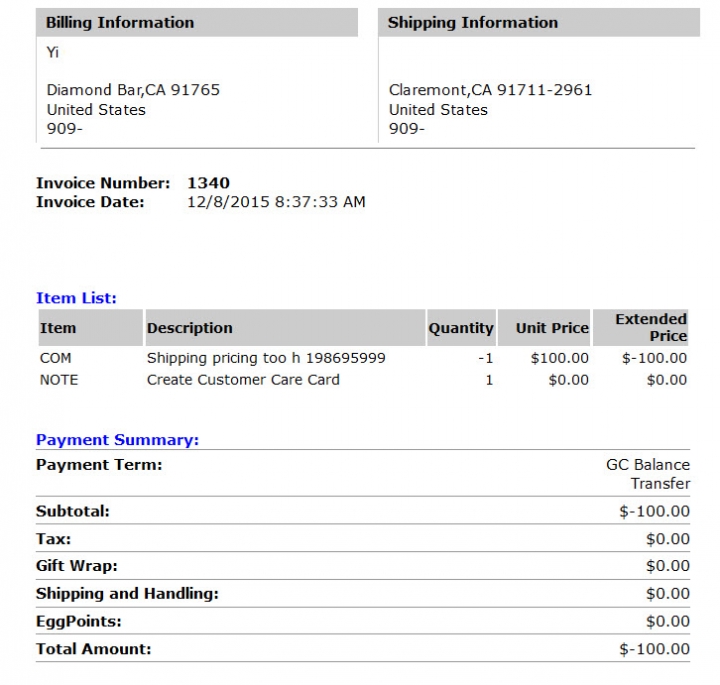
Task: Select the NOTE item row code
Action: (59, 380)
